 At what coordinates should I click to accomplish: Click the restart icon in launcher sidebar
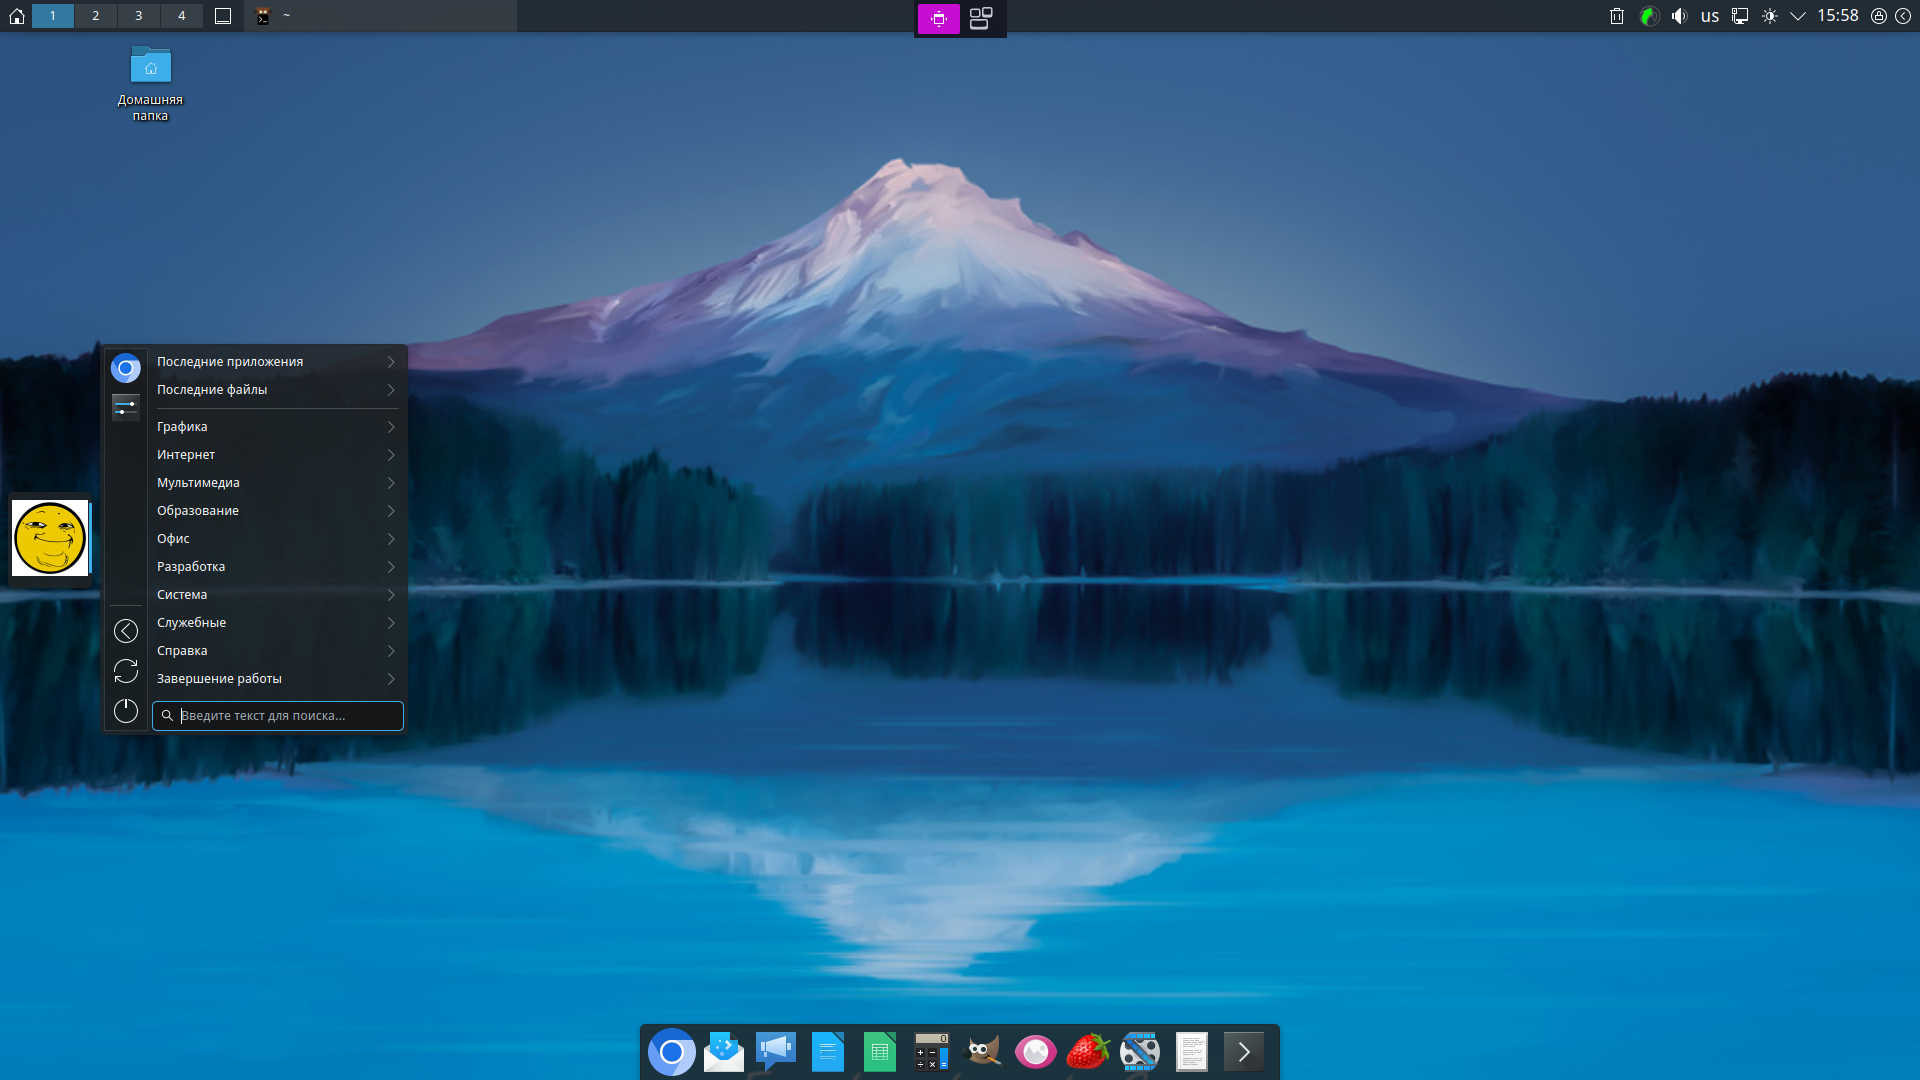(126, 671)
